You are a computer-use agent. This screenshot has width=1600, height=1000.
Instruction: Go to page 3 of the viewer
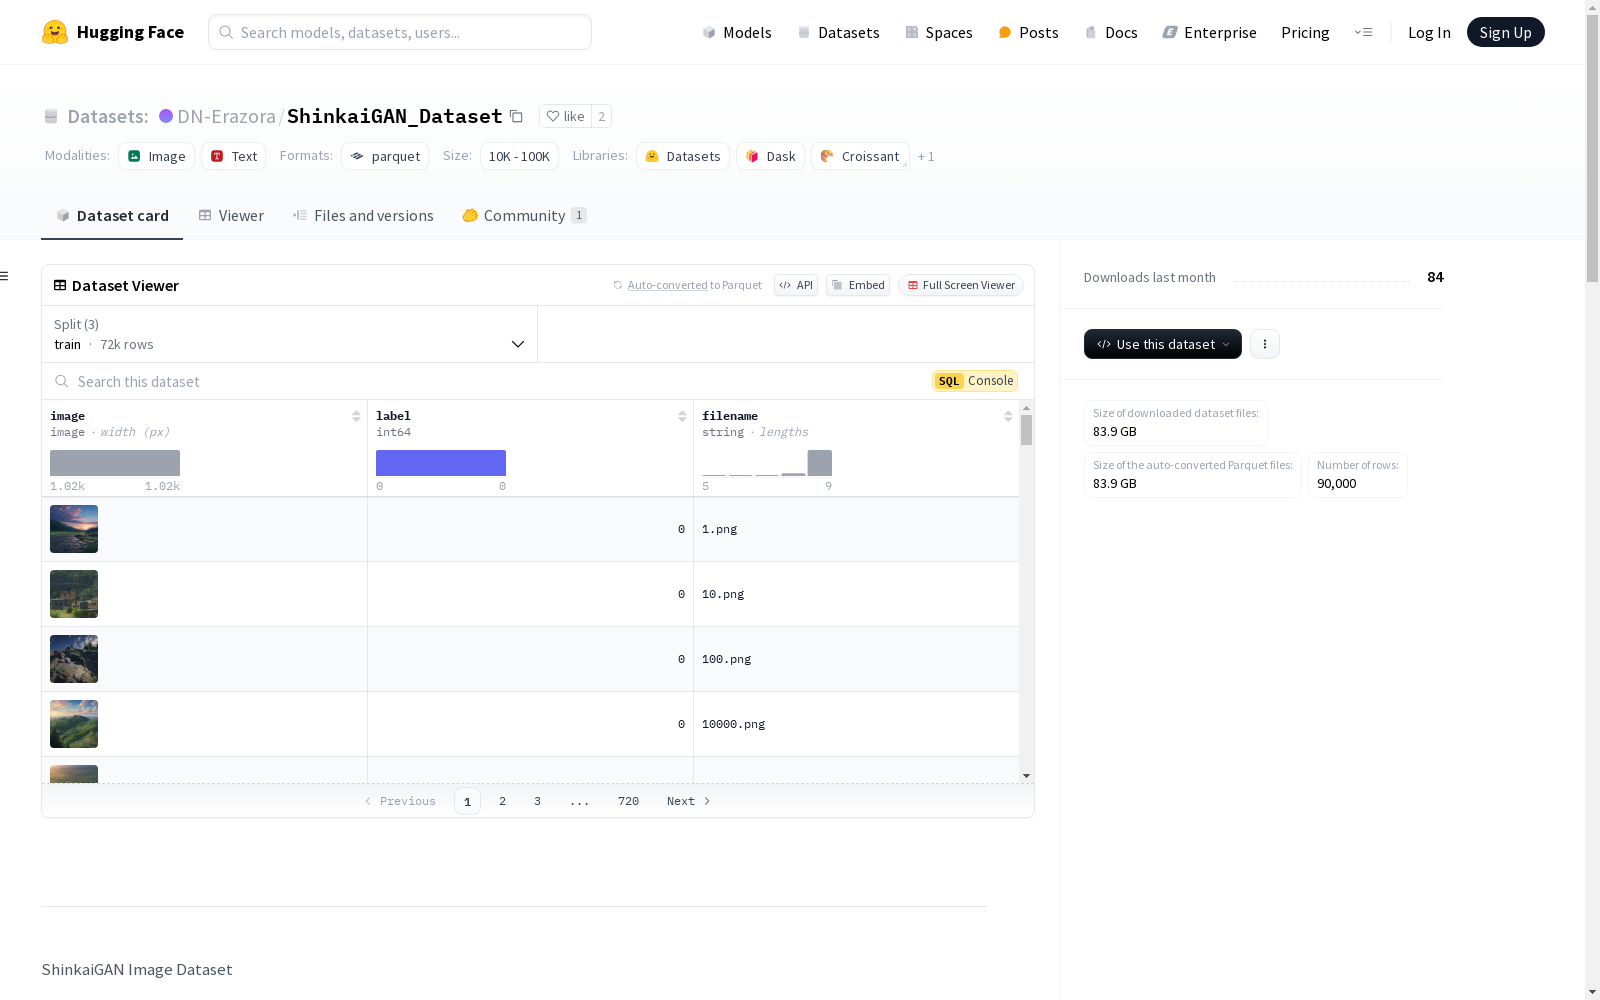[537, 801]
